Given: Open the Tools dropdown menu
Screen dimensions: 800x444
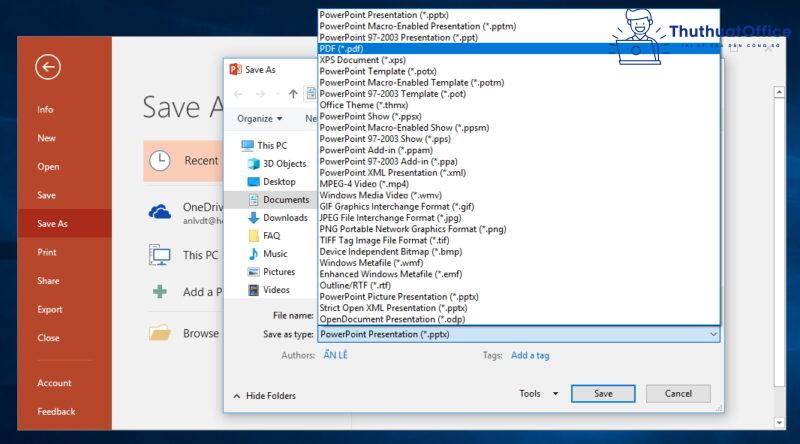Looking at the screenshot, I should [539, 394].
